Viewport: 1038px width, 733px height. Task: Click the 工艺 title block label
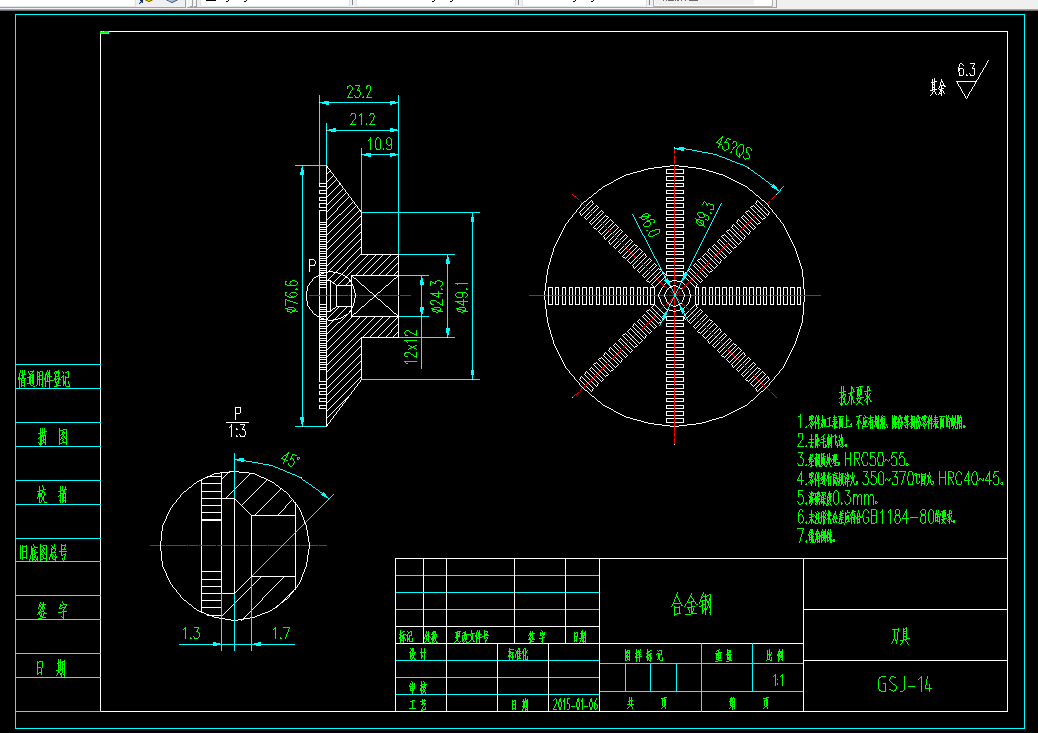(x=417, y=705)
